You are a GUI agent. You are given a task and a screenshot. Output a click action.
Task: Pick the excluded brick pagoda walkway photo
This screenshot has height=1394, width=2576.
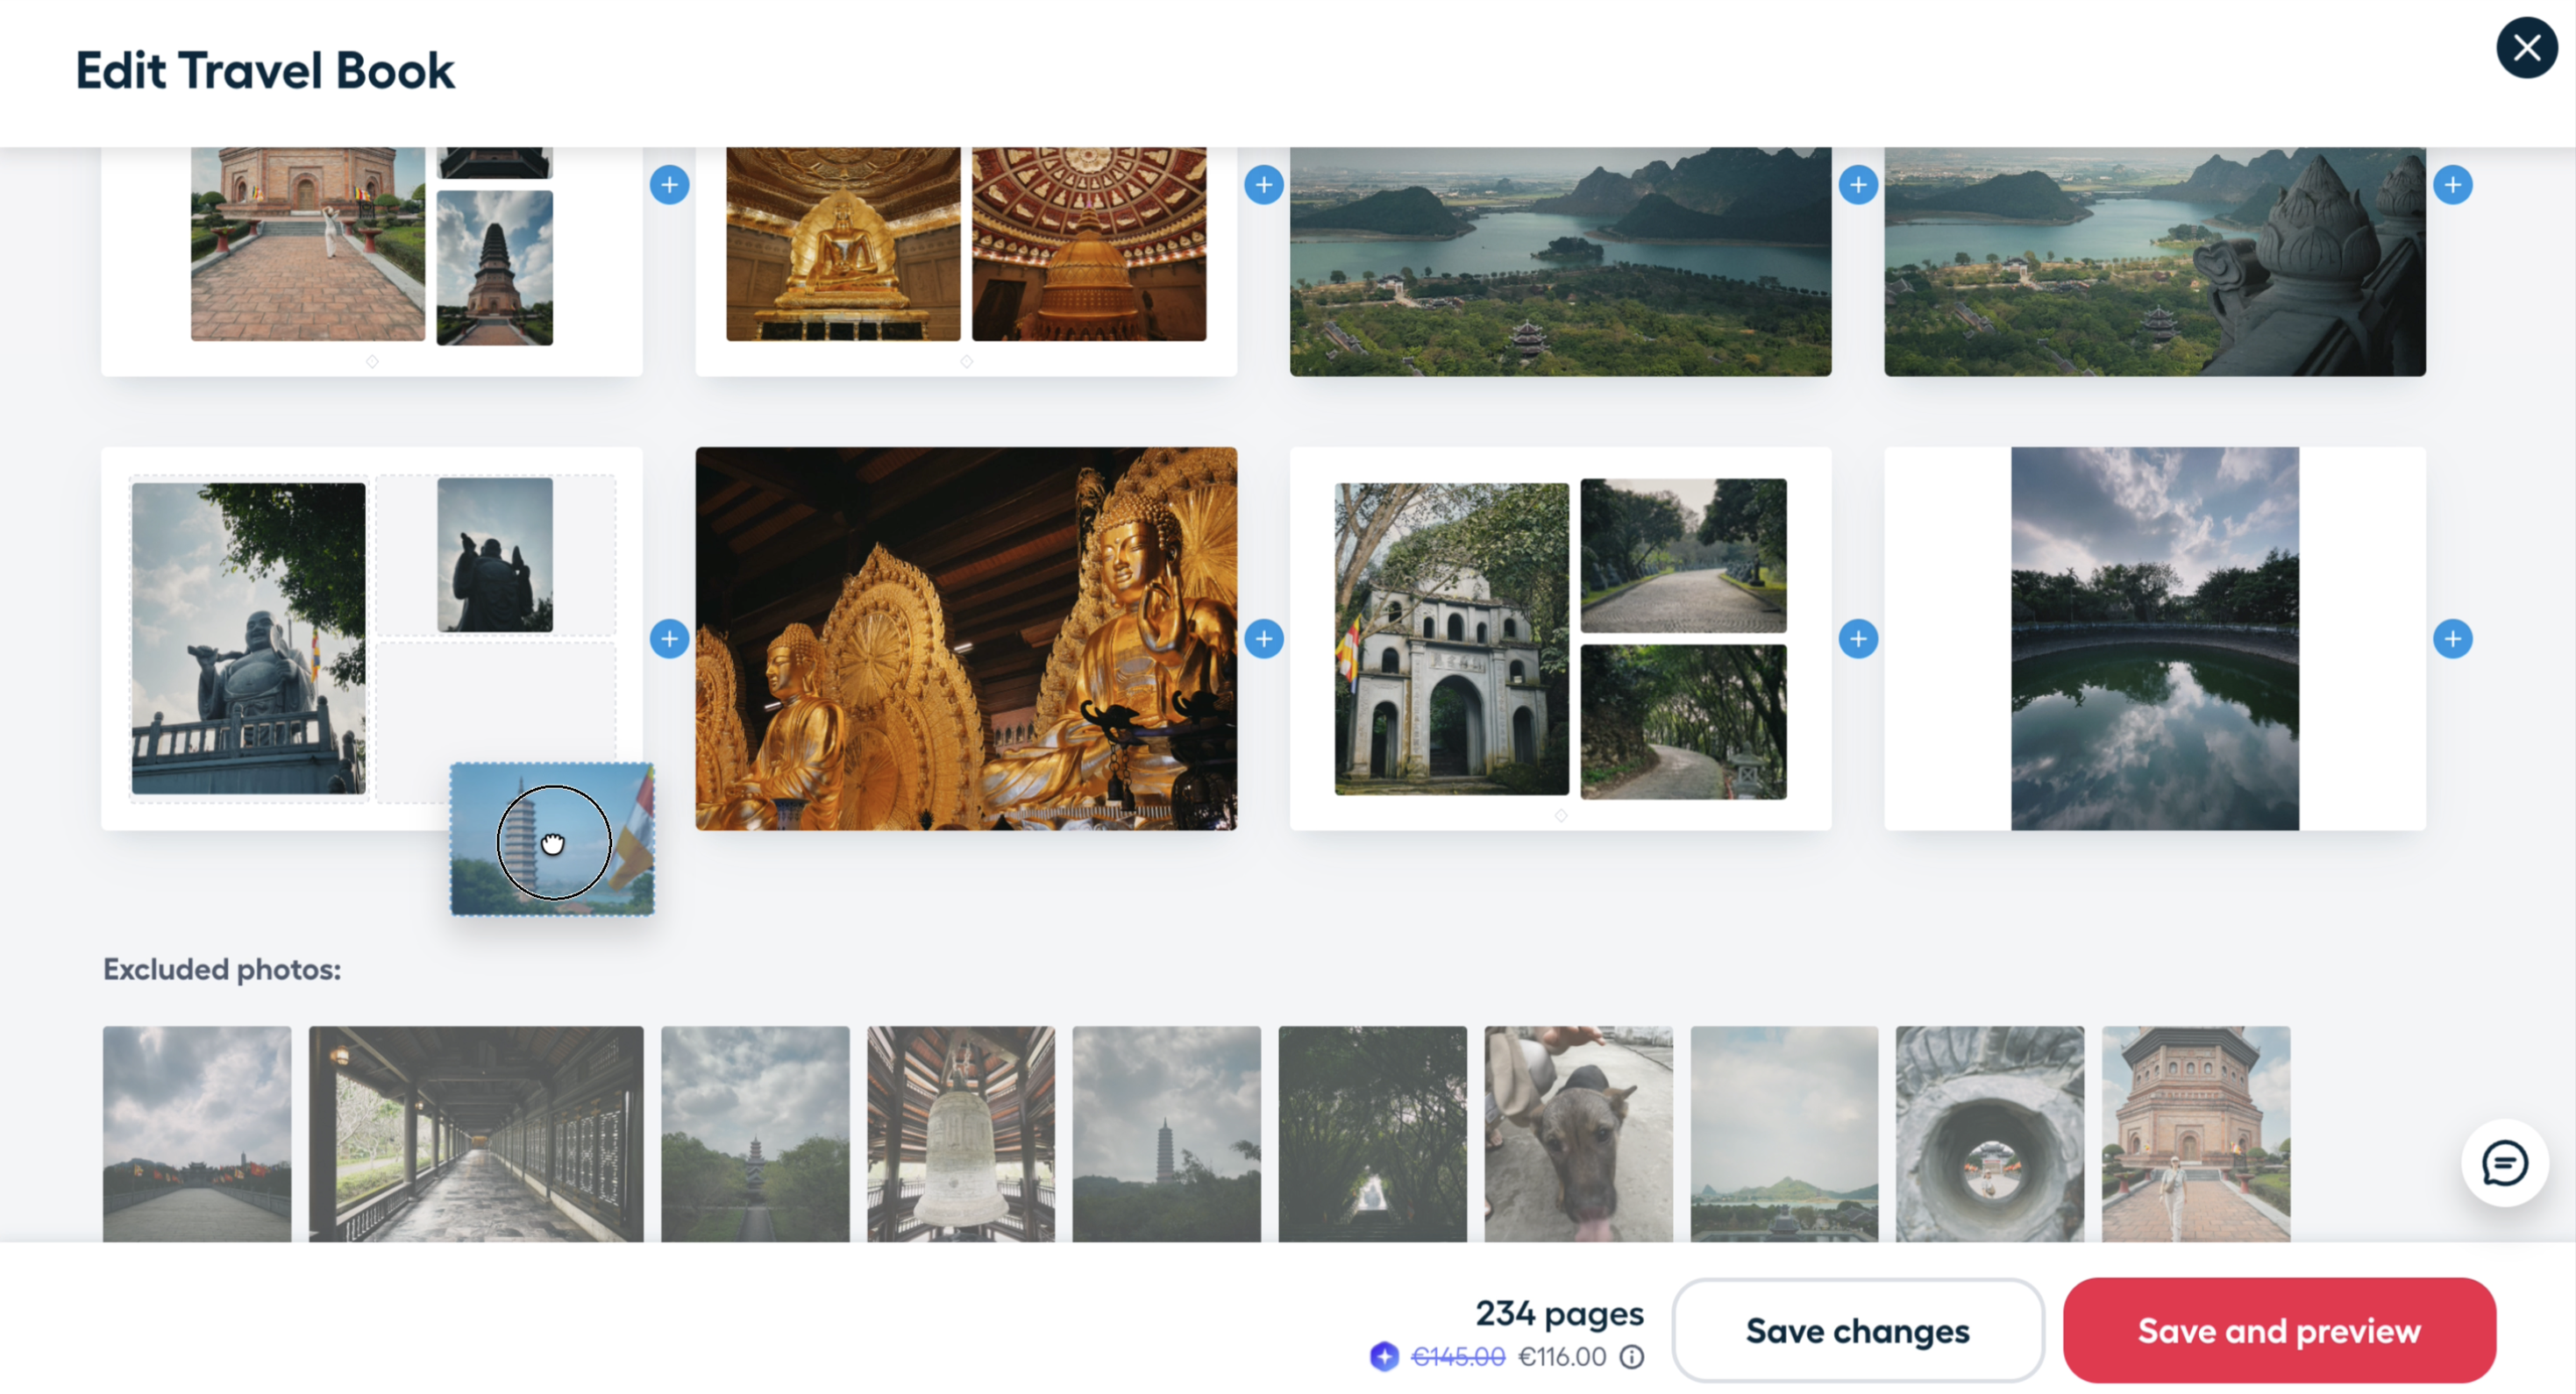2196,1134
